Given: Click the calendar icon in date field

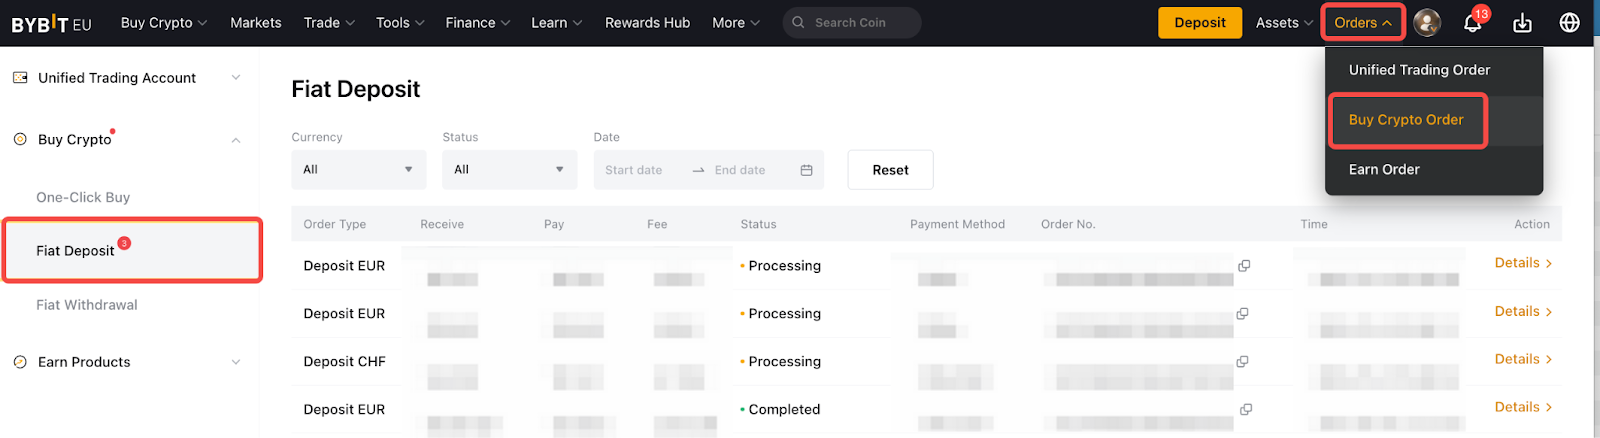Looking at the screenshot, I should pos(806,170).
